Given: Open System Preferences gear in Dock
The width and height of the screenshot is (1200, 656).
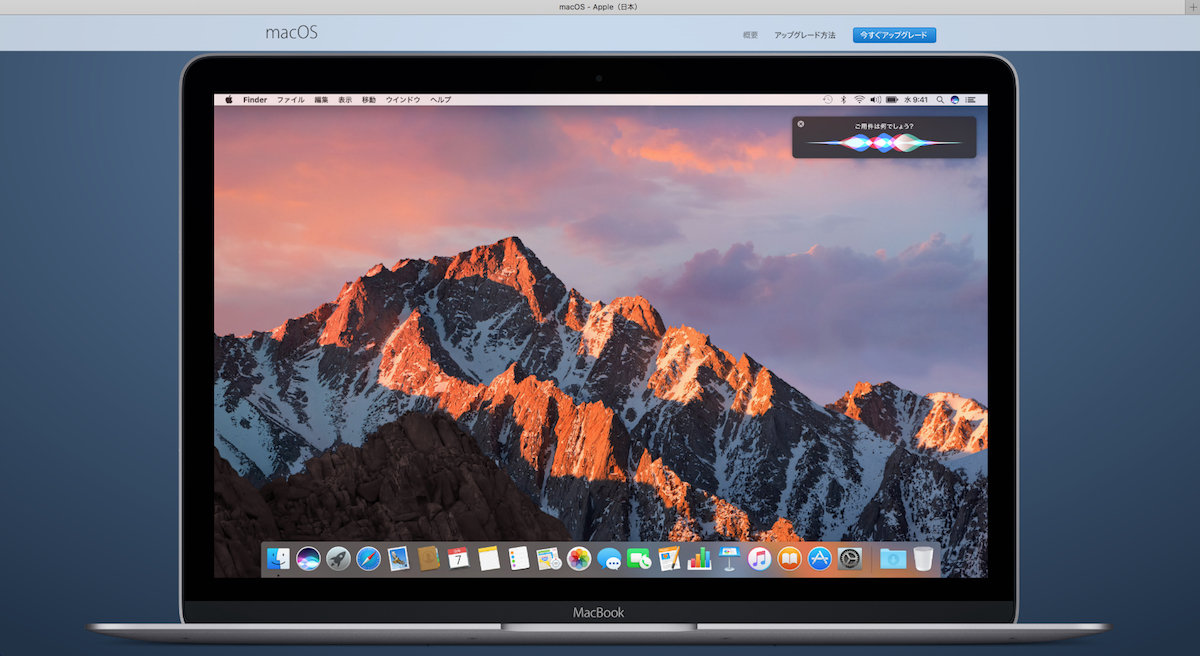Looking at the screenshot, I should (850, 559).
